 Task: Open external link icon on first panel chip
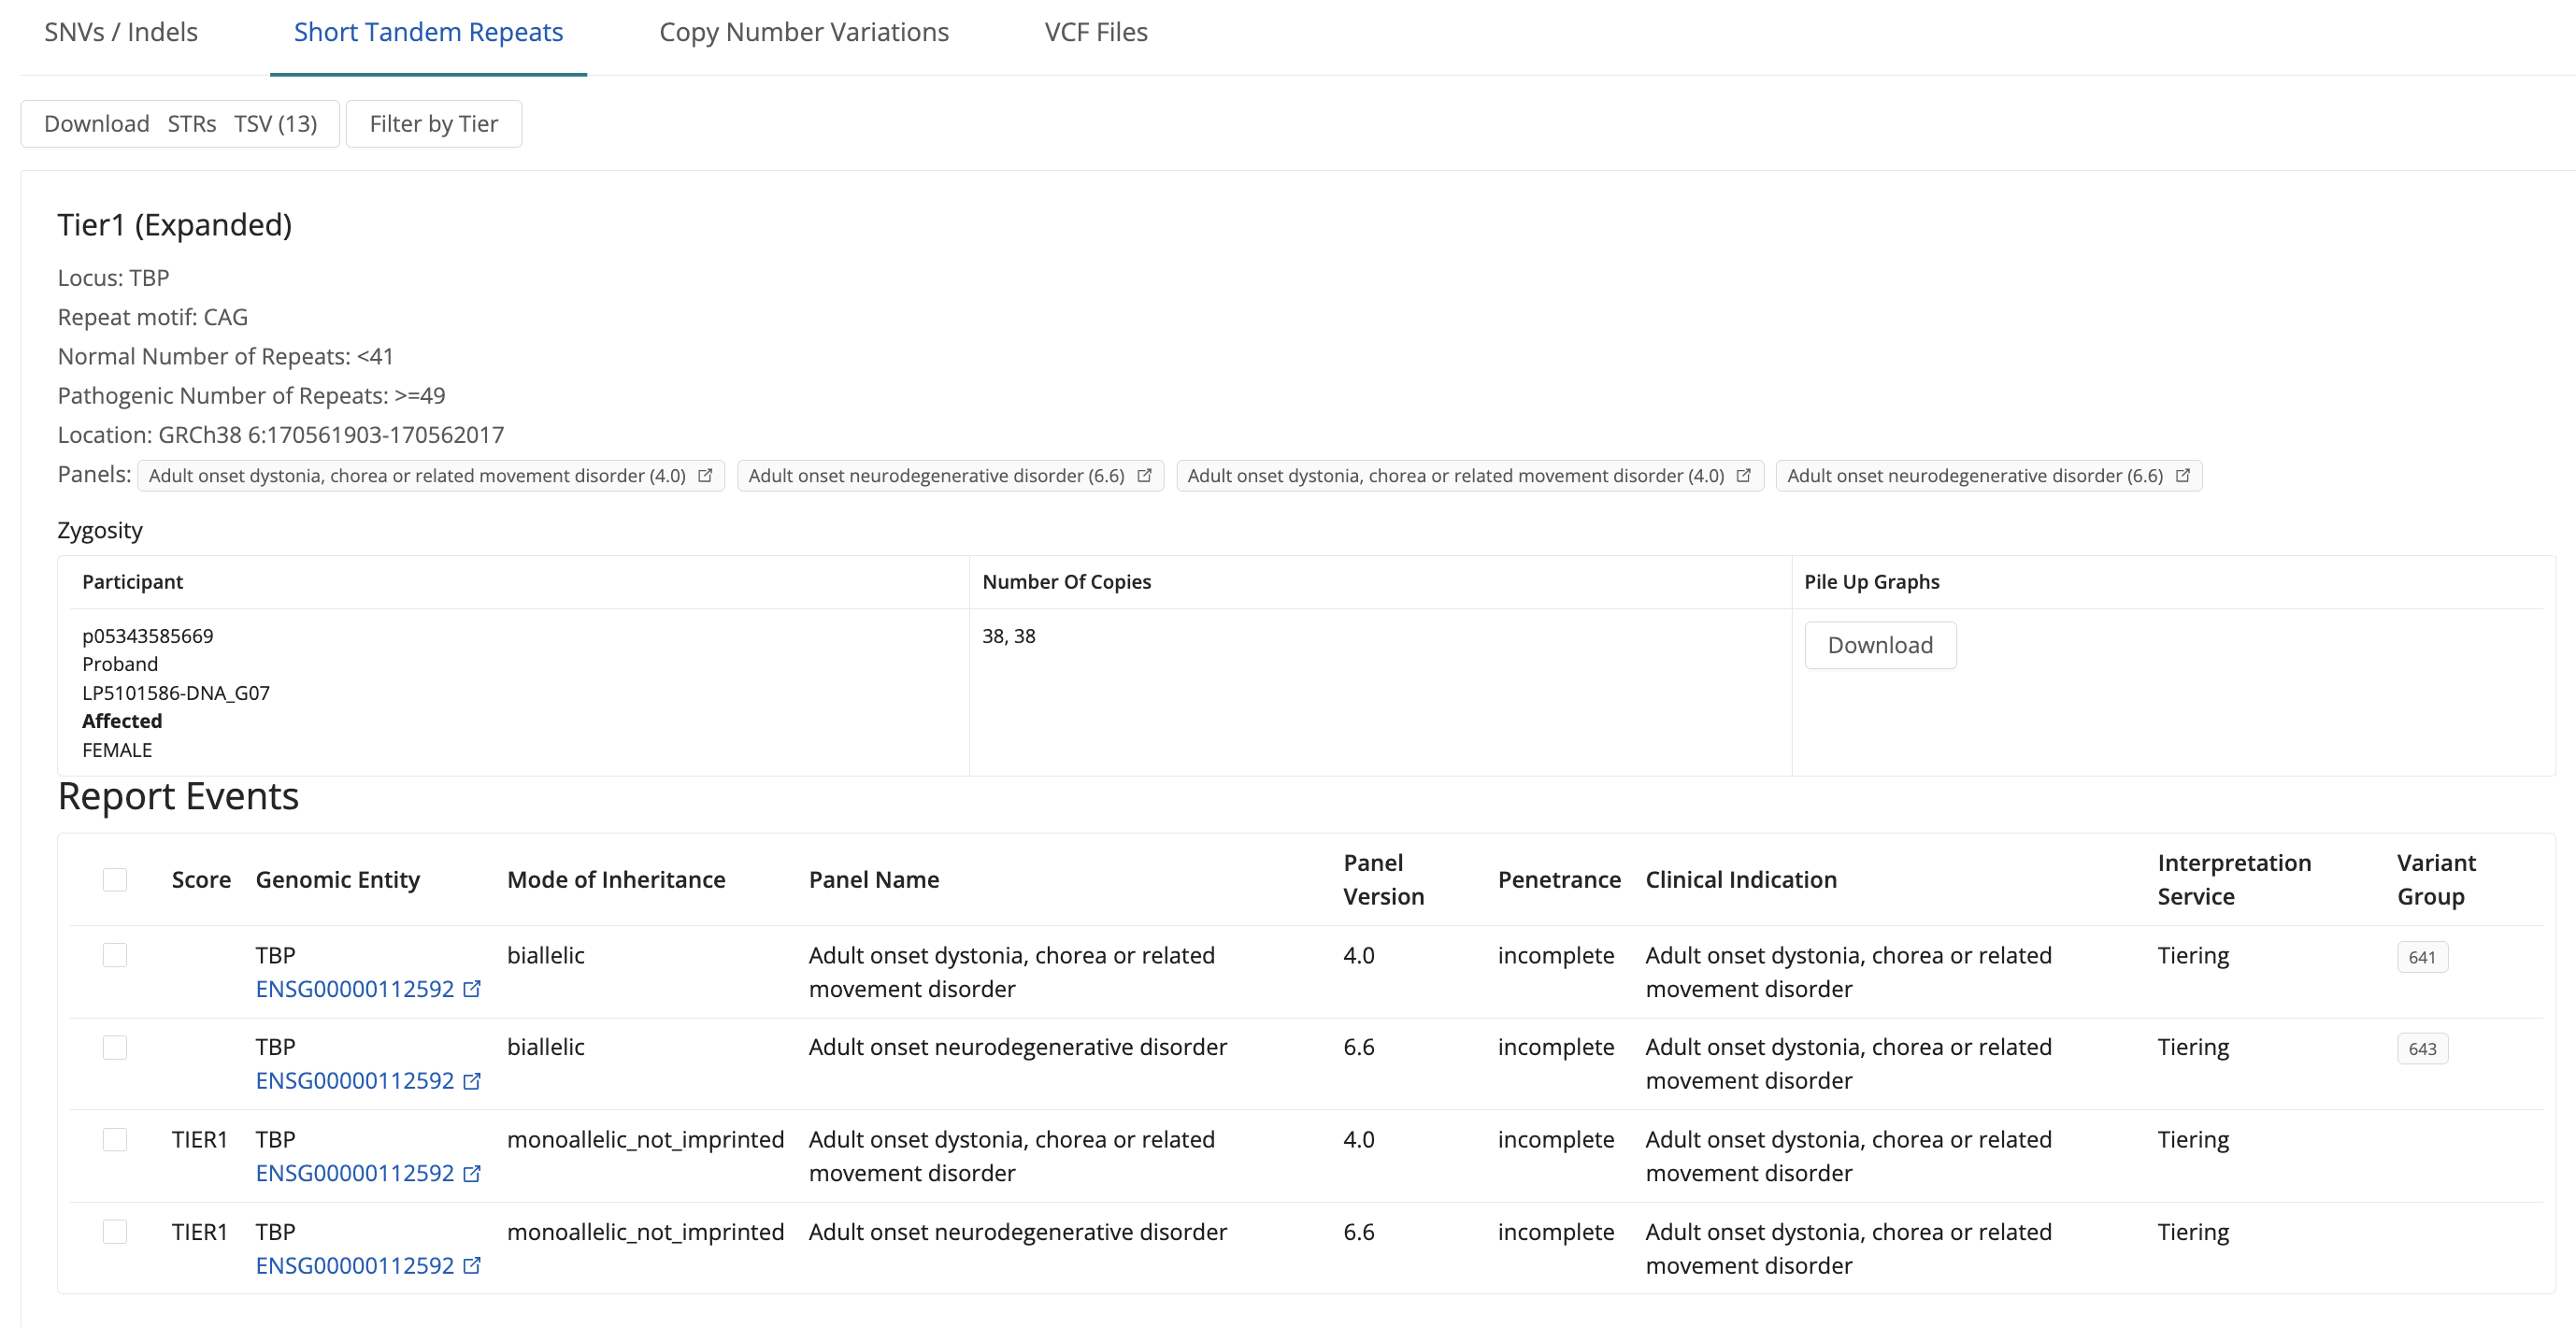pos(705,475)
